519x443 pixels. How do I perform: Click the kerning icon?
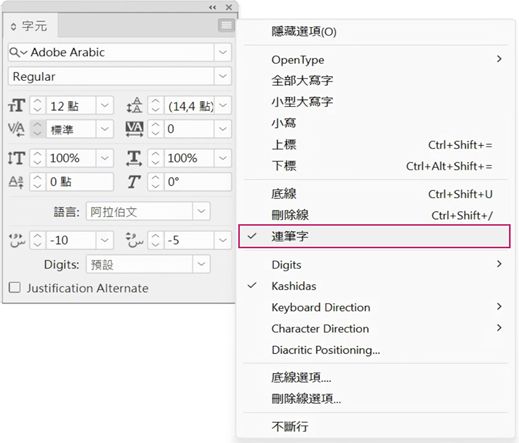16,129
